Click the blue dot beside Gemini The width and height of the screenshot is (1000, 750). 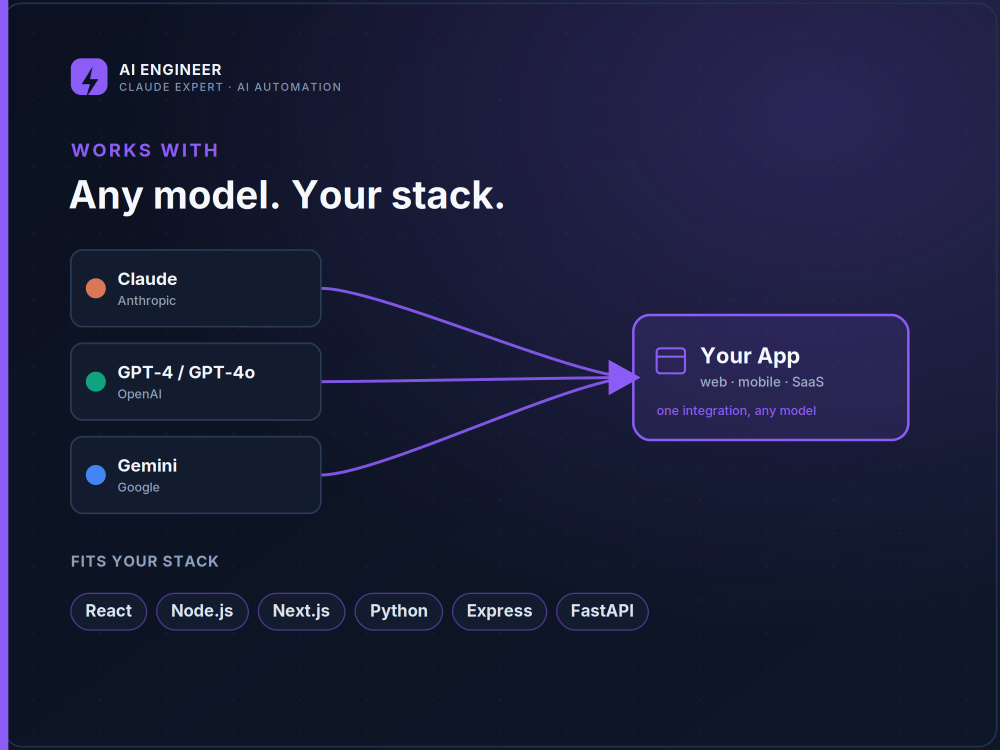(96, 474)
